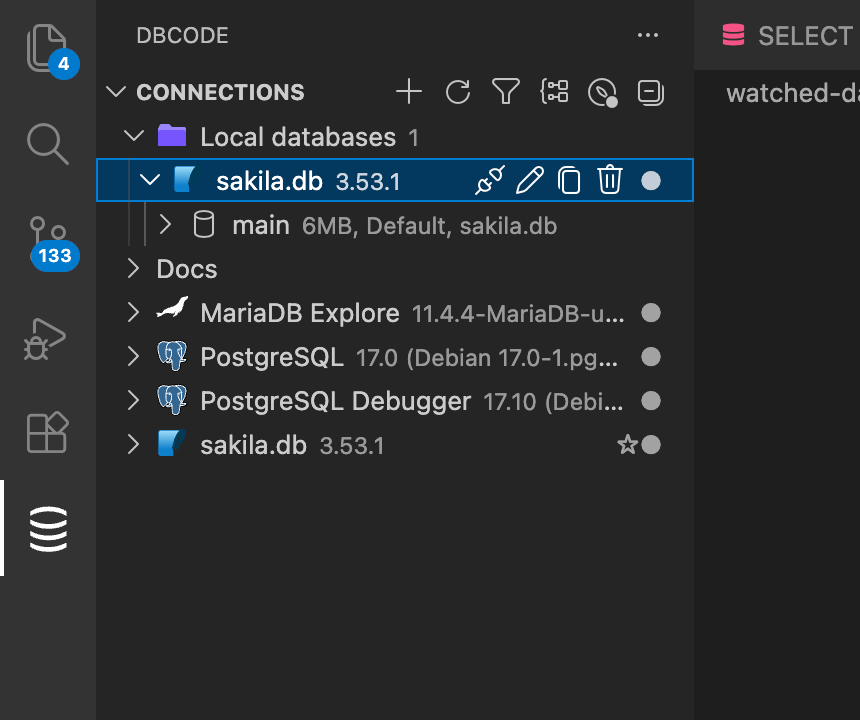860x720 pixels.
Task: Click the 'watched-d' text in editor
Action: pyautogui.click(x=792, y=93)
